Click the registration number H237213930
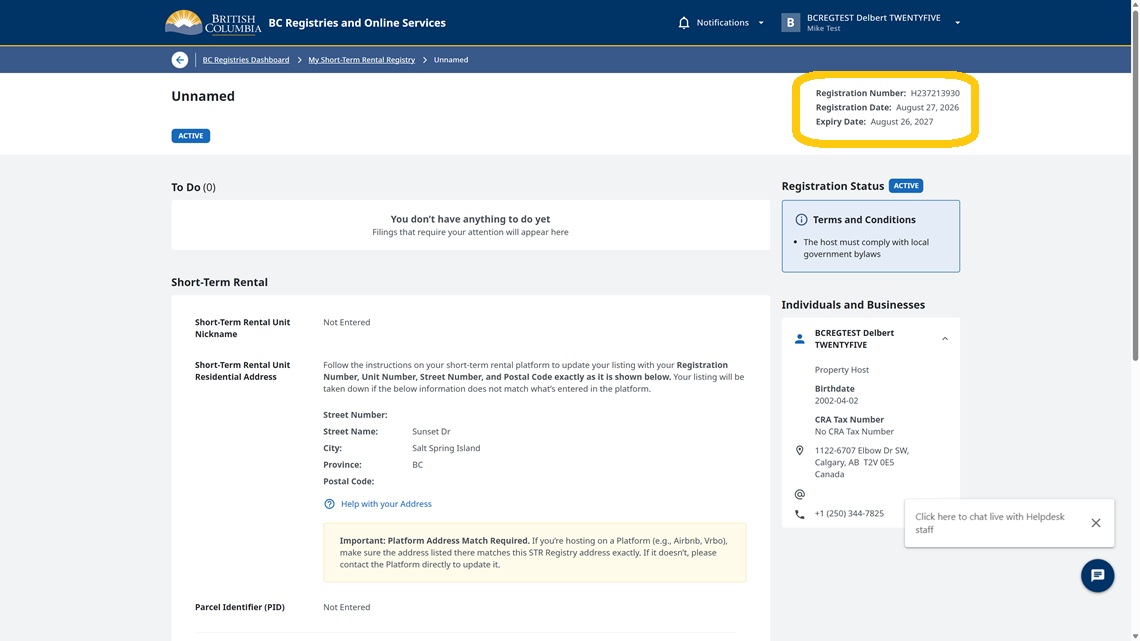This screenshot has width=1140, height=641. pos(934,93)
